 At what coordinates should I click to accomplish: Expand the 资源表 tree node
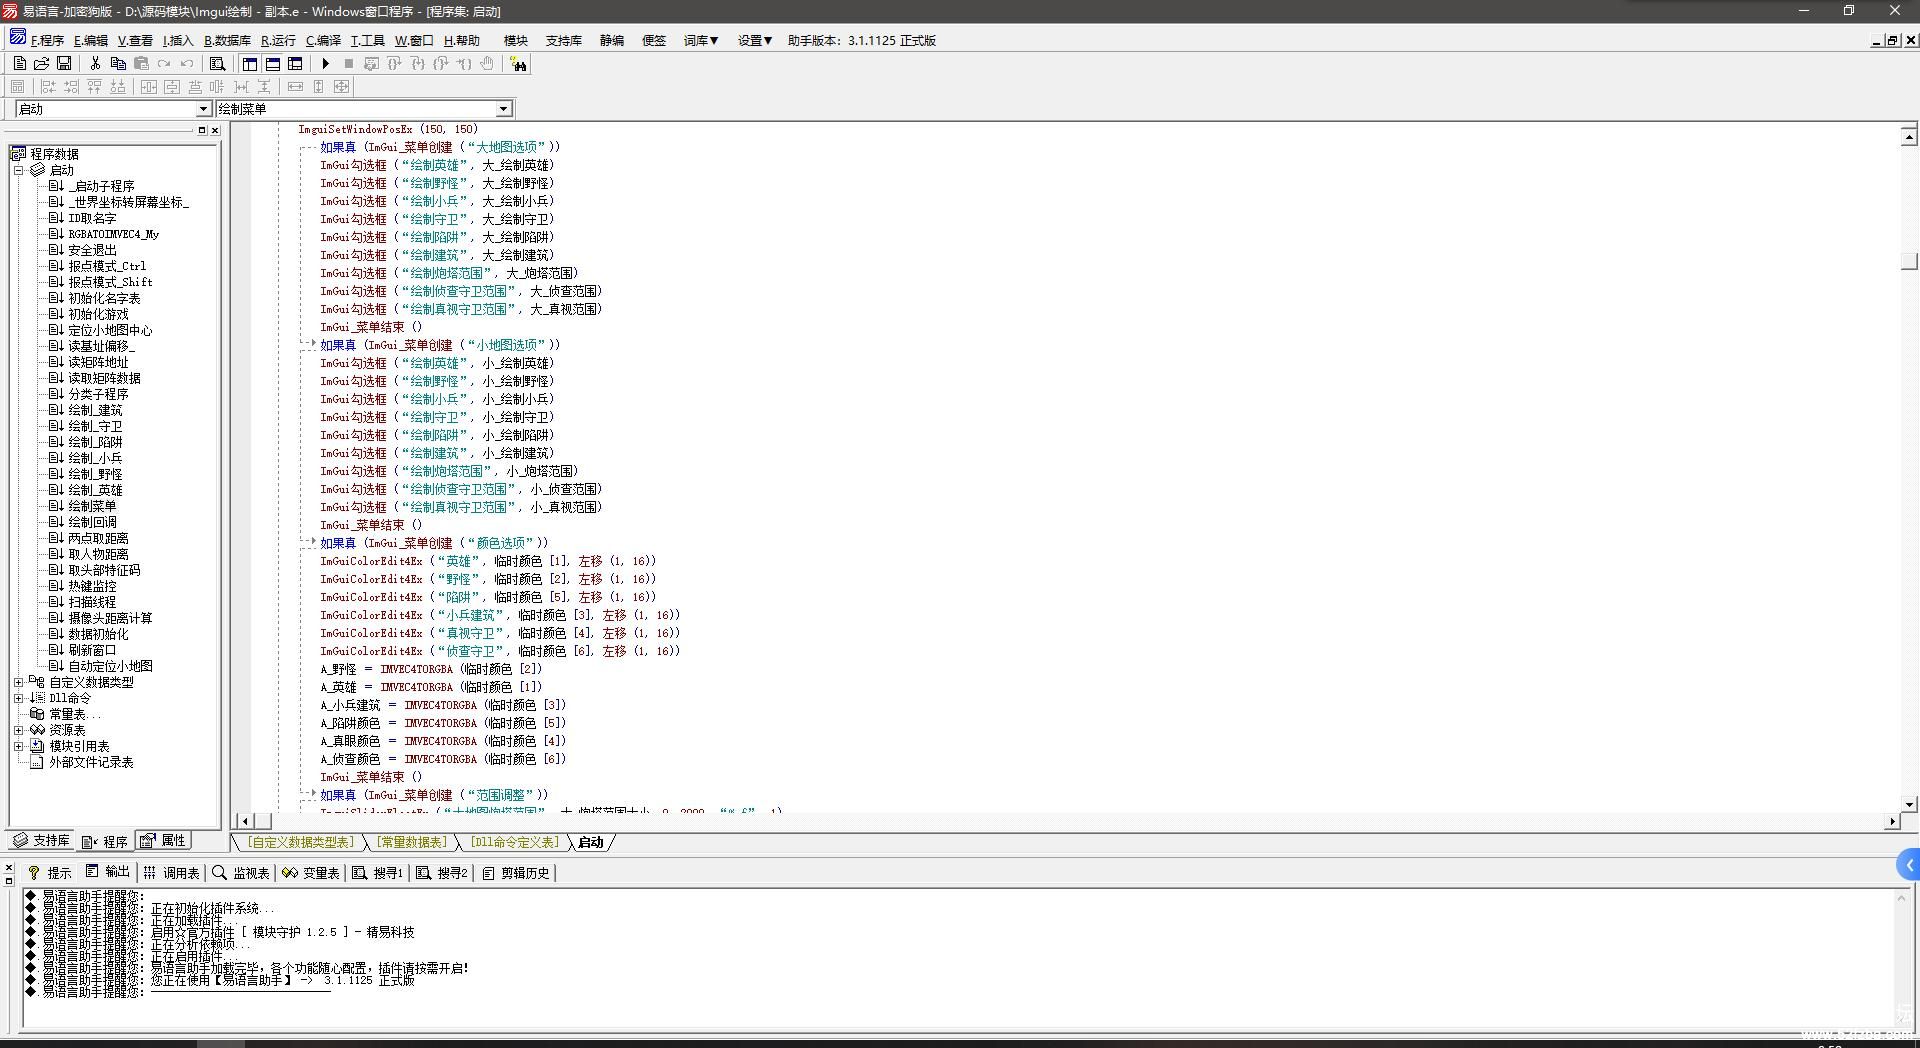(18, 730)
